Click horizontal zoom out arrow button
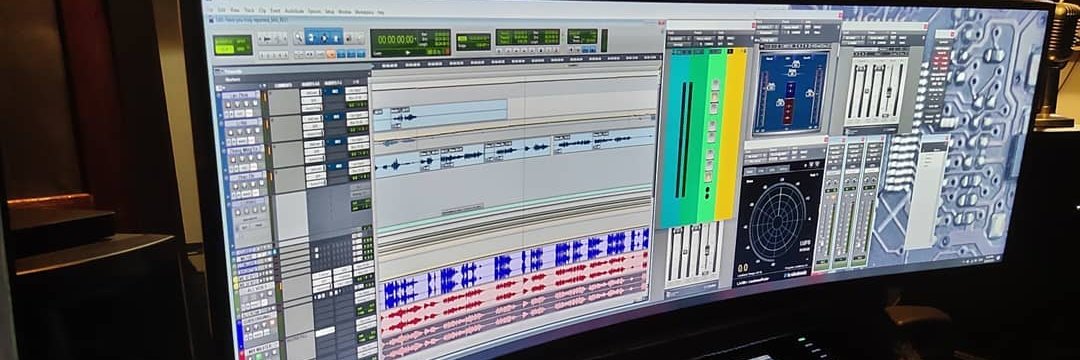 [260, 38]
